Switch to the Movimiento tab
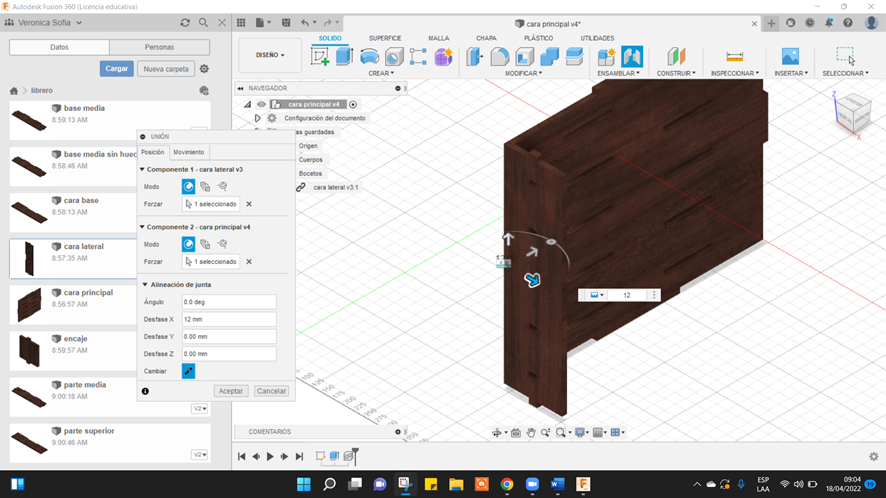This screenshot has width=886, height=498. coord(188,152)
